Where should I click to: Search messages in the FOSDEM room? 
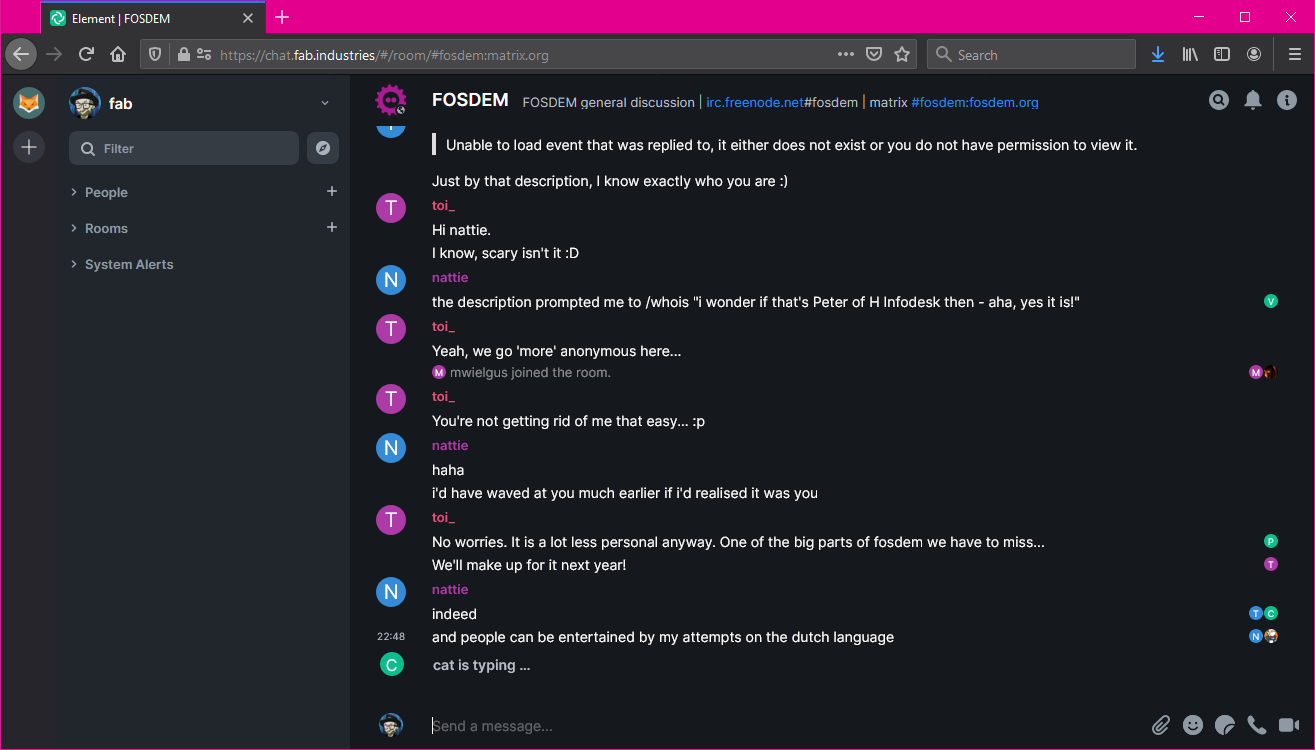click(1218, 100)
